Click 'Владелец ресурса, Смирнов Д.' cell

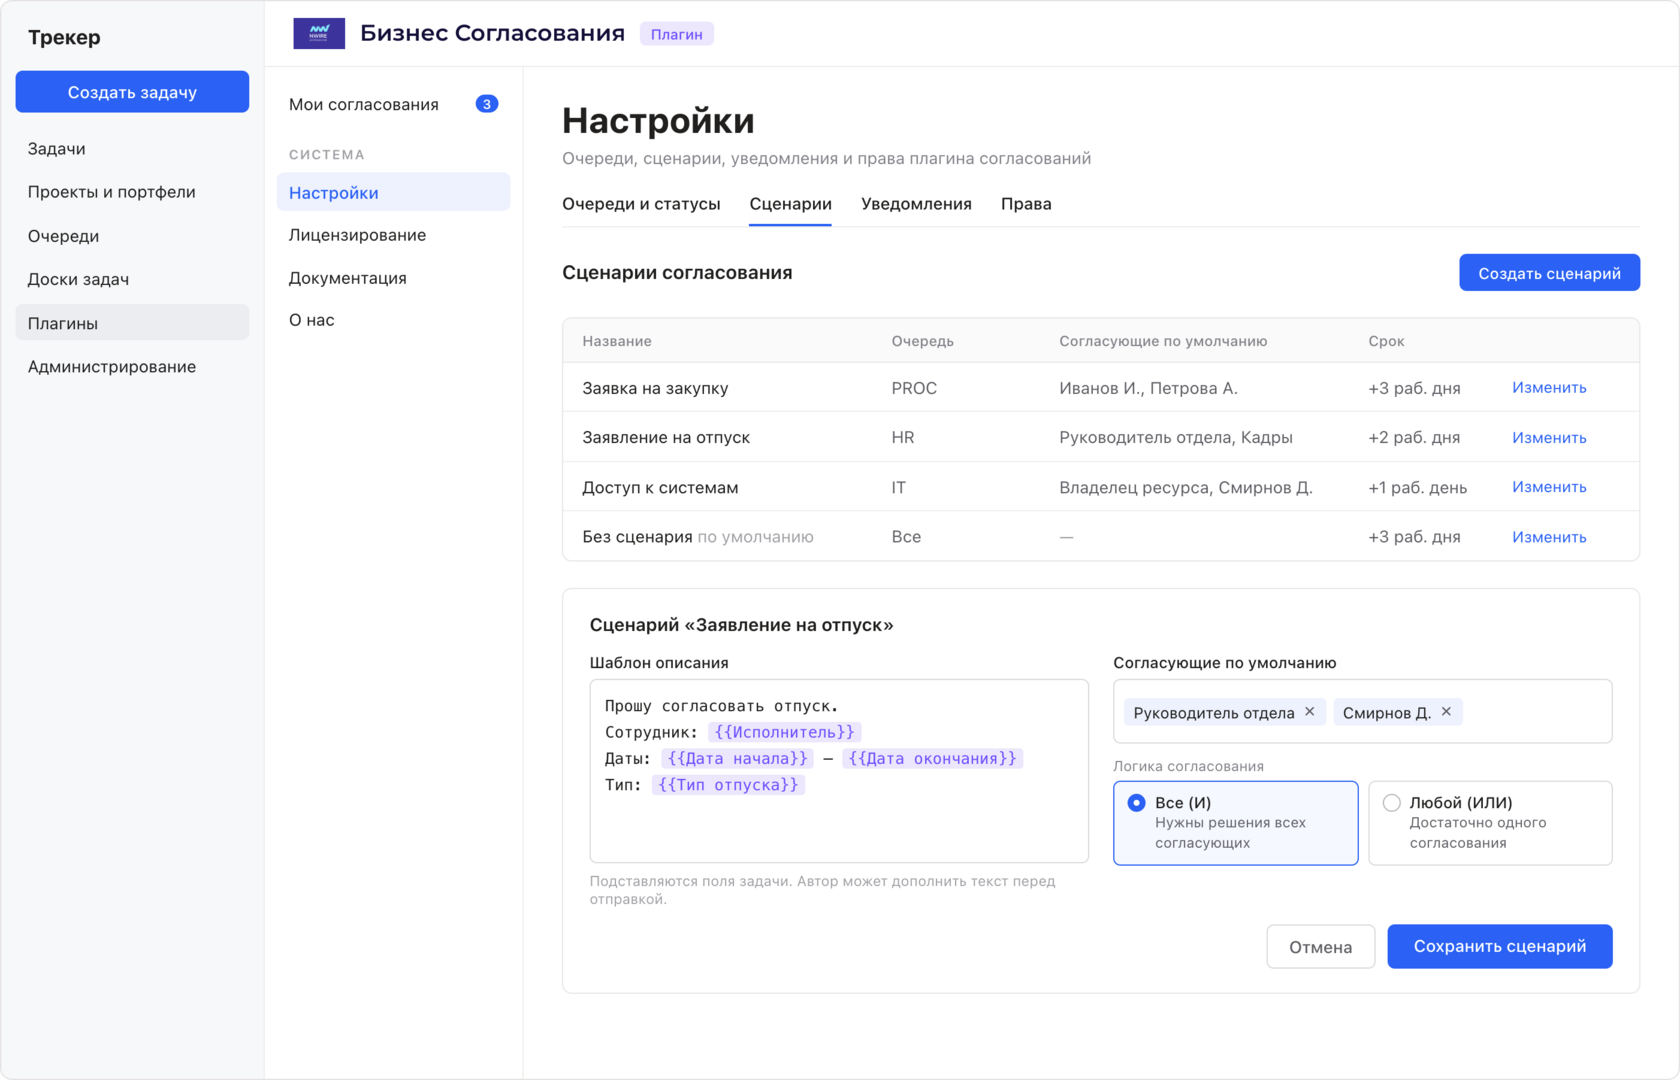pyautogui.click(x=1186, y=488)
